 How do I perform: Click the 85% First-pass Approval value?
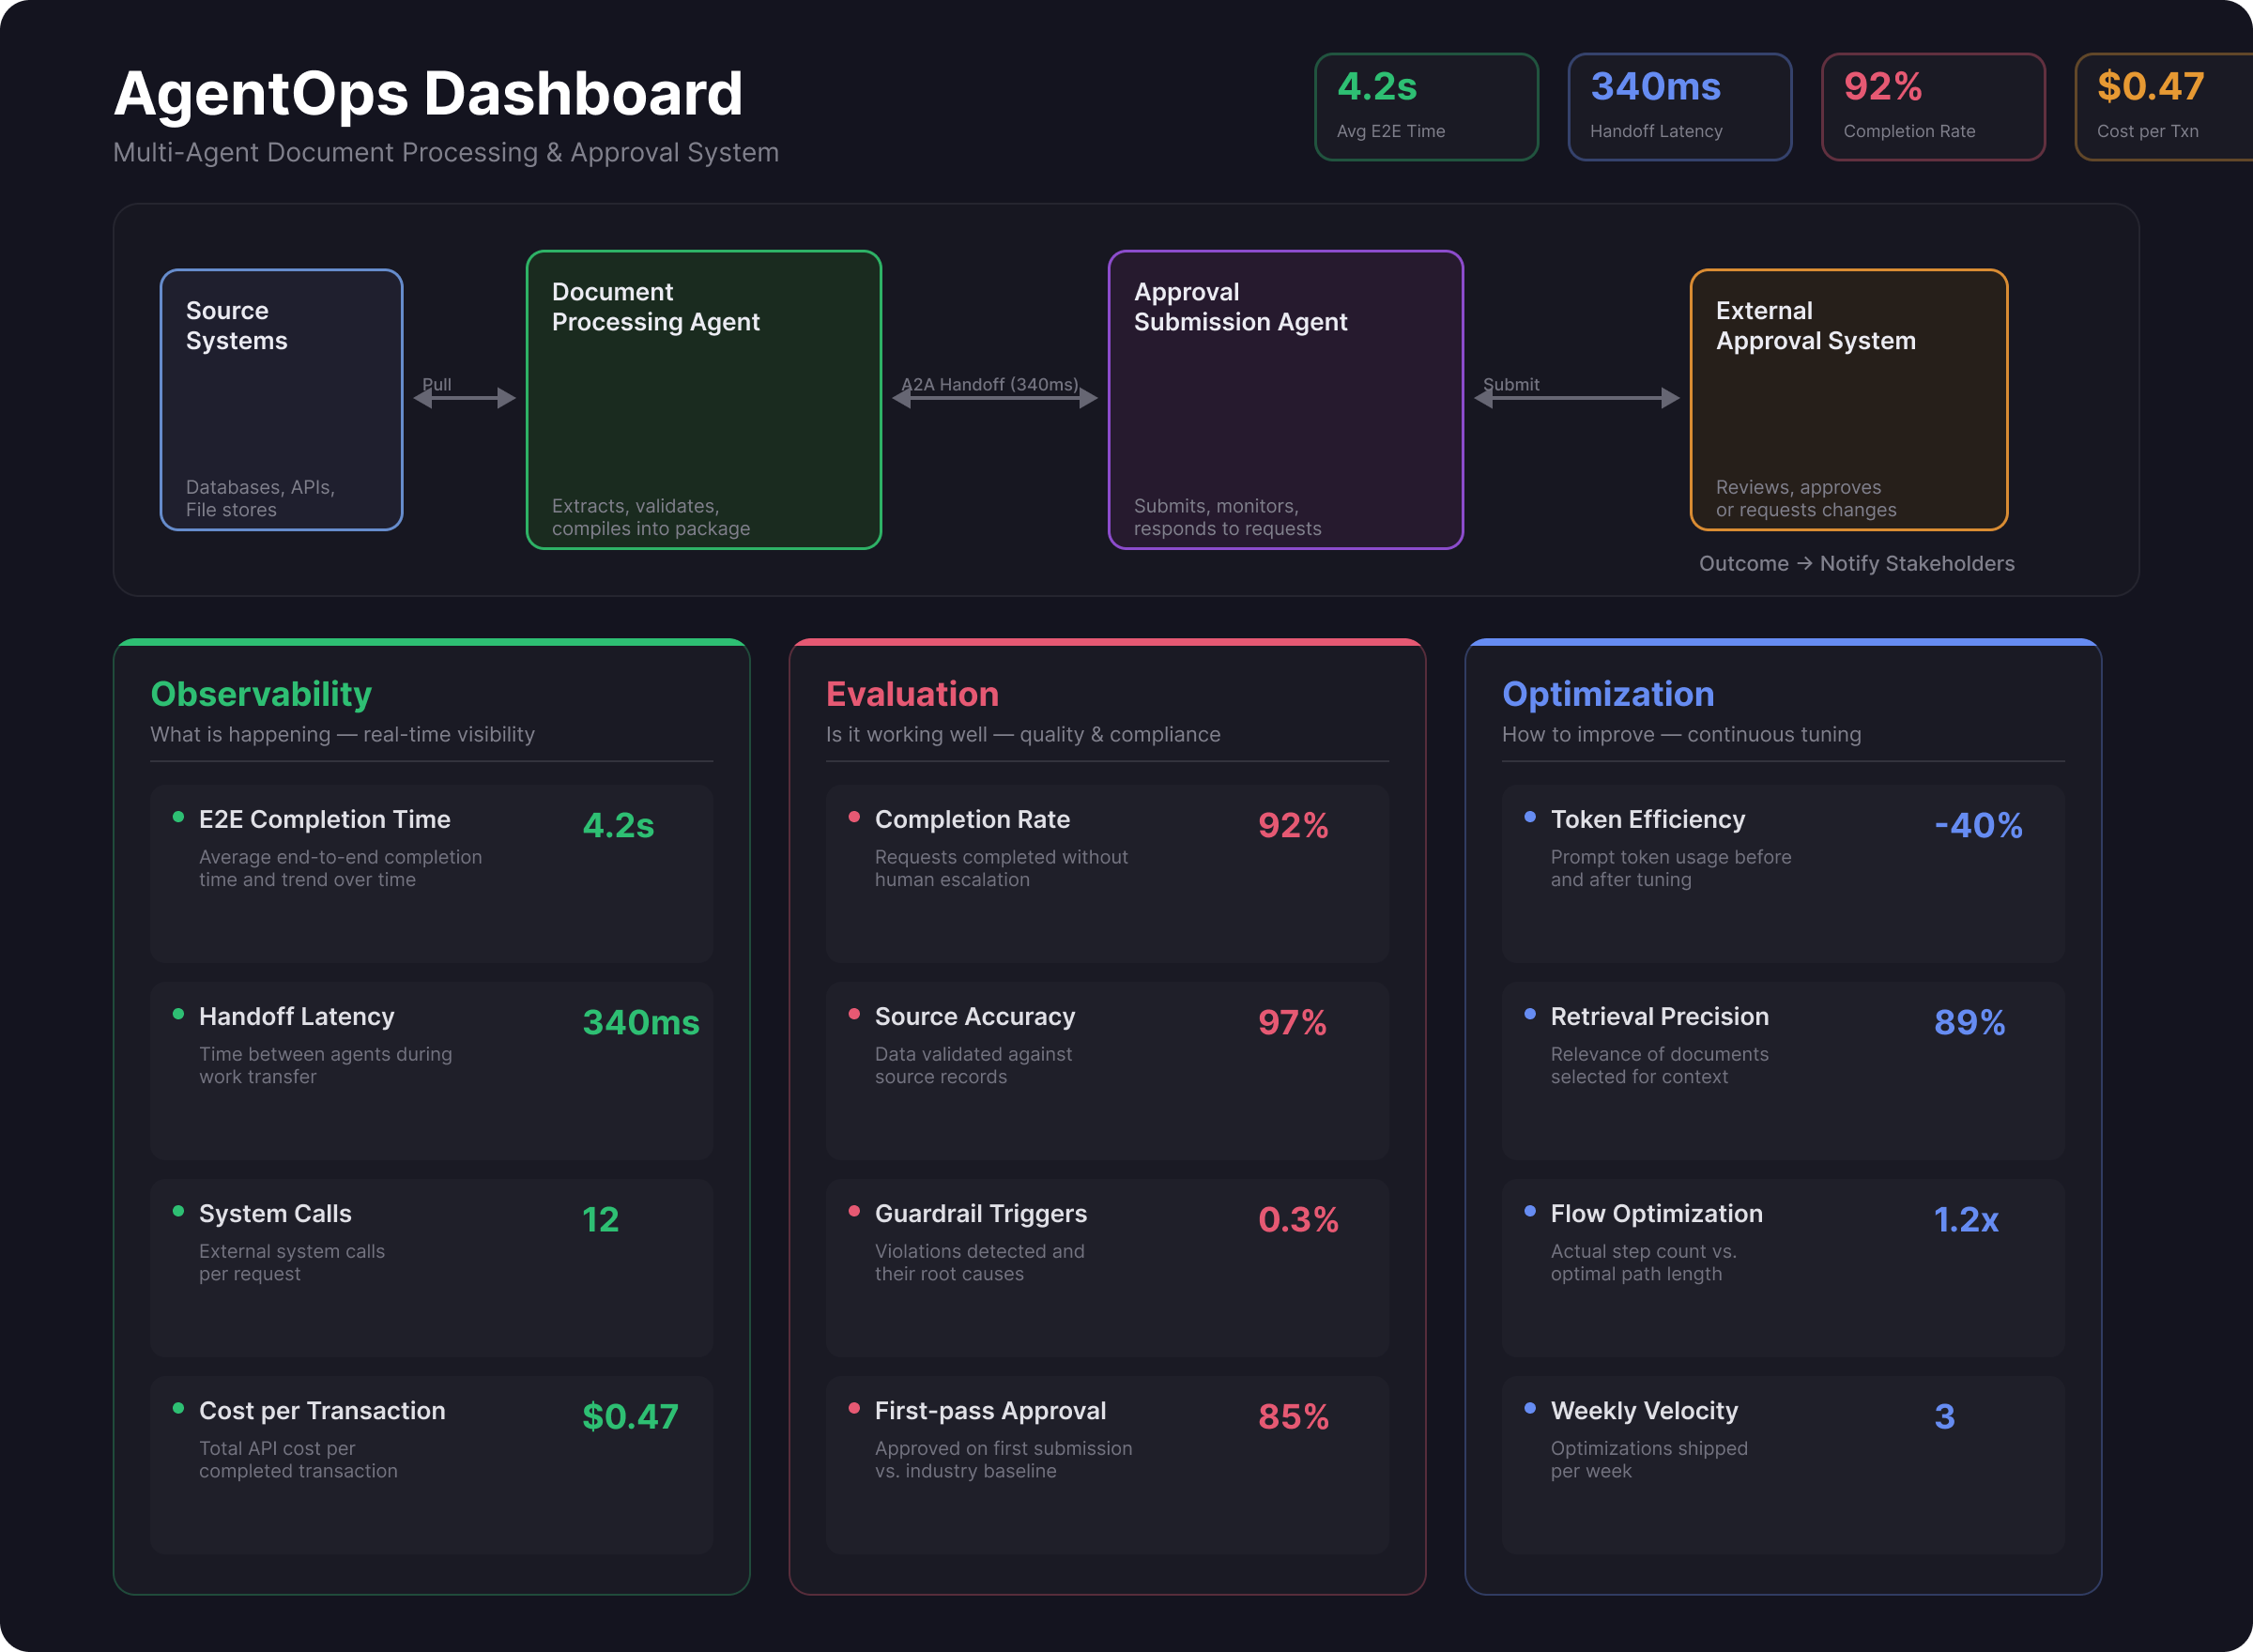point(1293,1416)
